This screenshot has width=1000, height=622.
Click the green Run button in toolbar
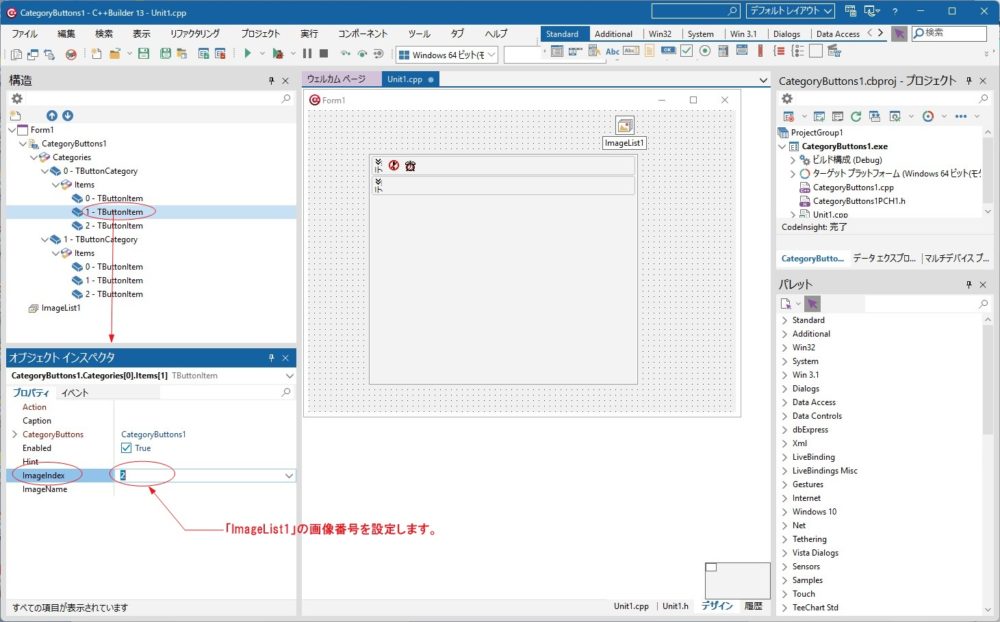(x=246, y=53)
